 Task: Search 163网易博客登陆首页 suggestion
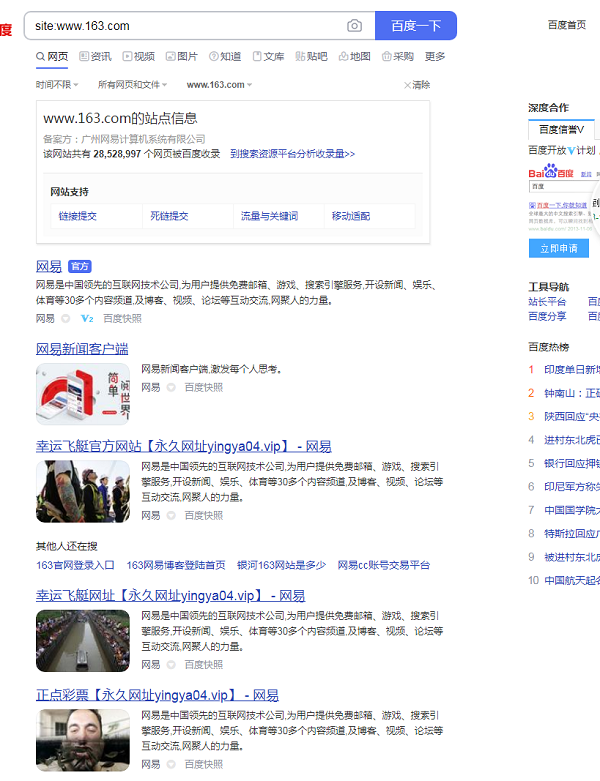[x=176, y=565]
